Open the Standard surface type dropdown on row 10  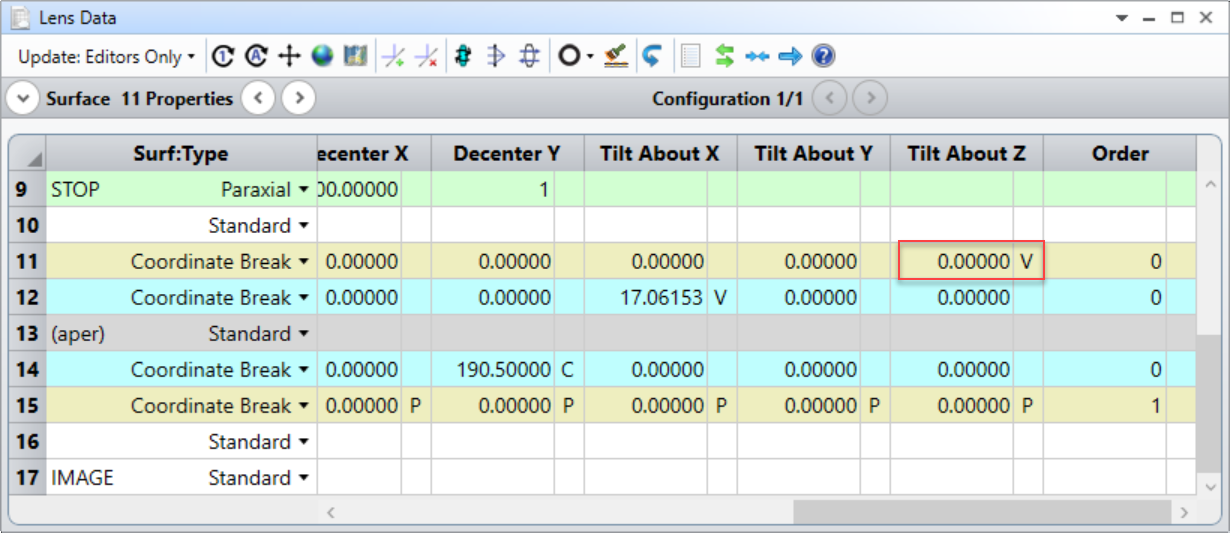[303, 225]
